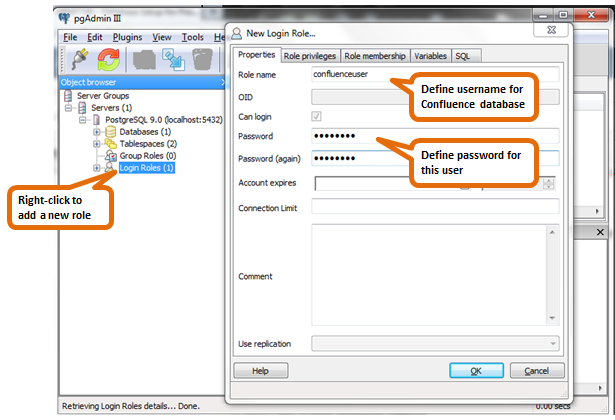Image resolution: width=615 pixels, height=420 pixels.
Task: Open the Plugins menu
Action: pyautogui.click(x=127, y=37)
